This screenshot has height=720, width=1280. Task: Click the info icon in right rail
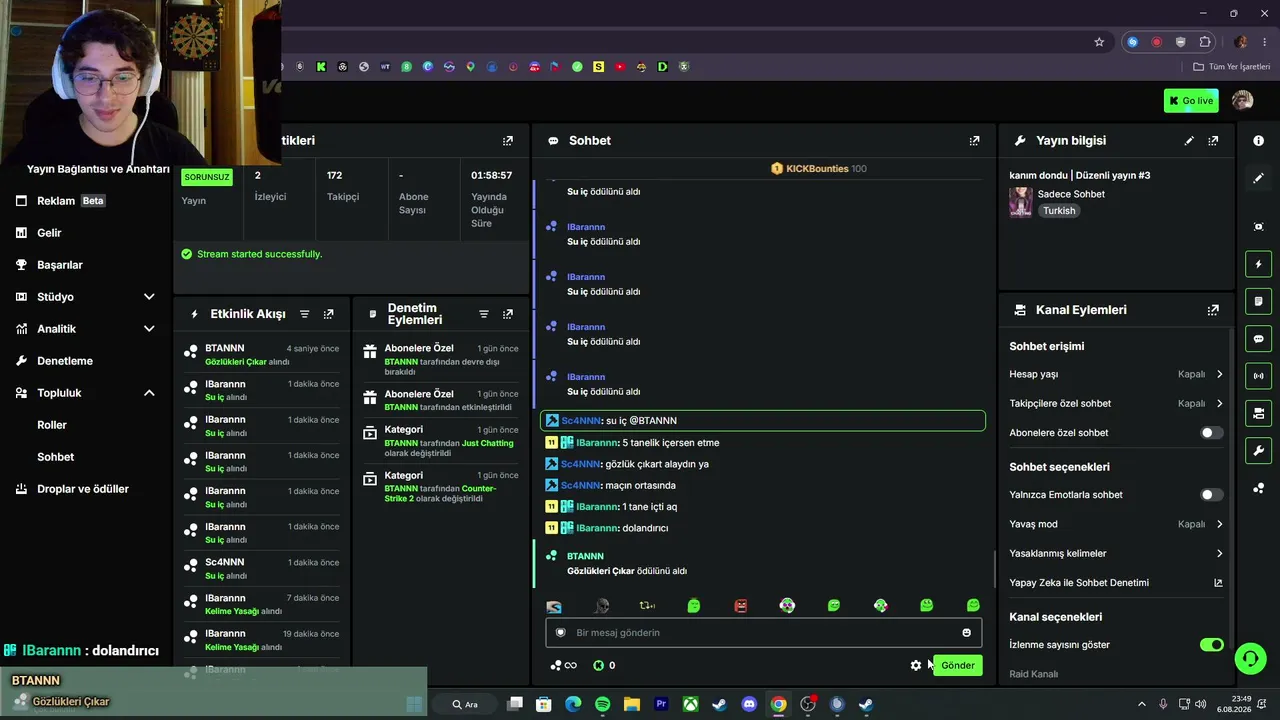(1259, 141)
